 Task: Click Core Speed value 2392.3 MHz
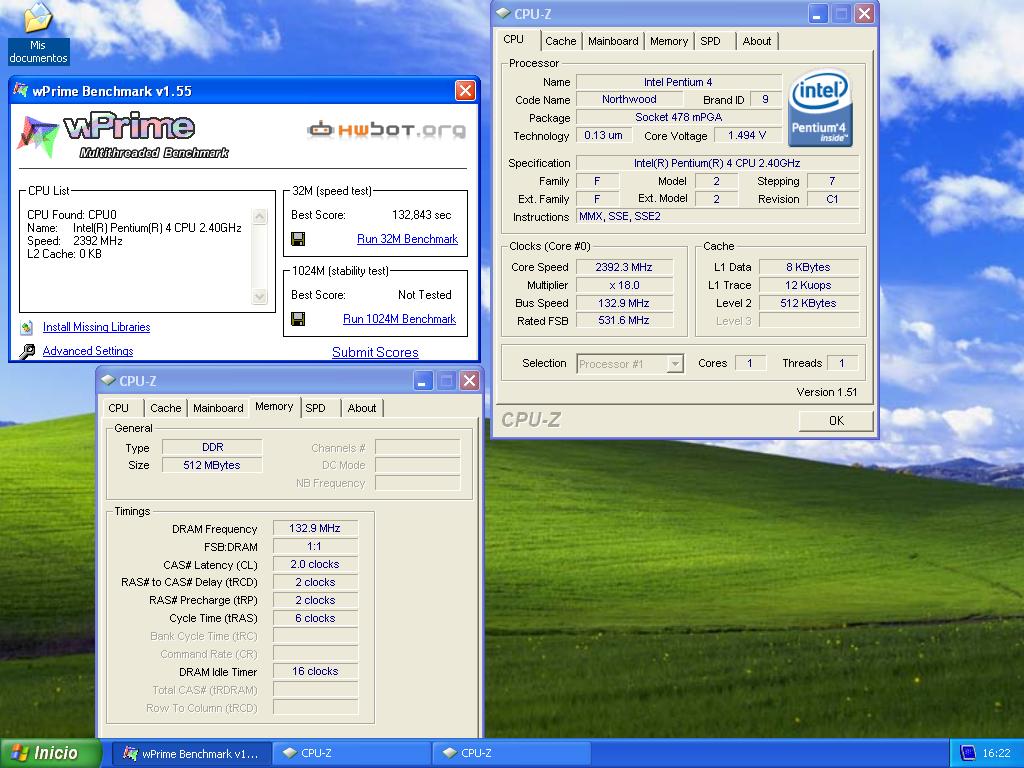(624, 267)
